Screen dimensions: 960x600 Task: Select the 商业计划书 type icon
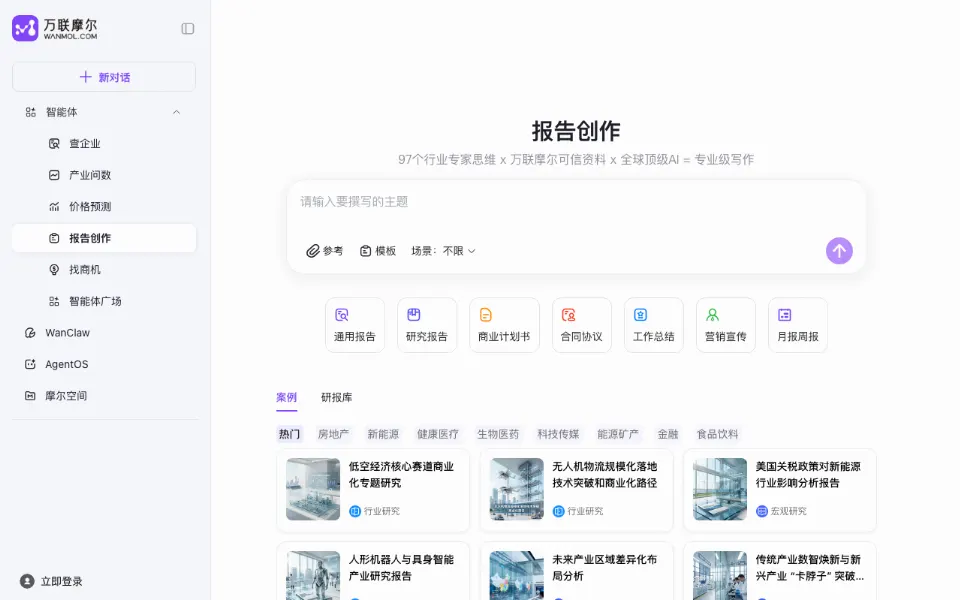(486, 315)
